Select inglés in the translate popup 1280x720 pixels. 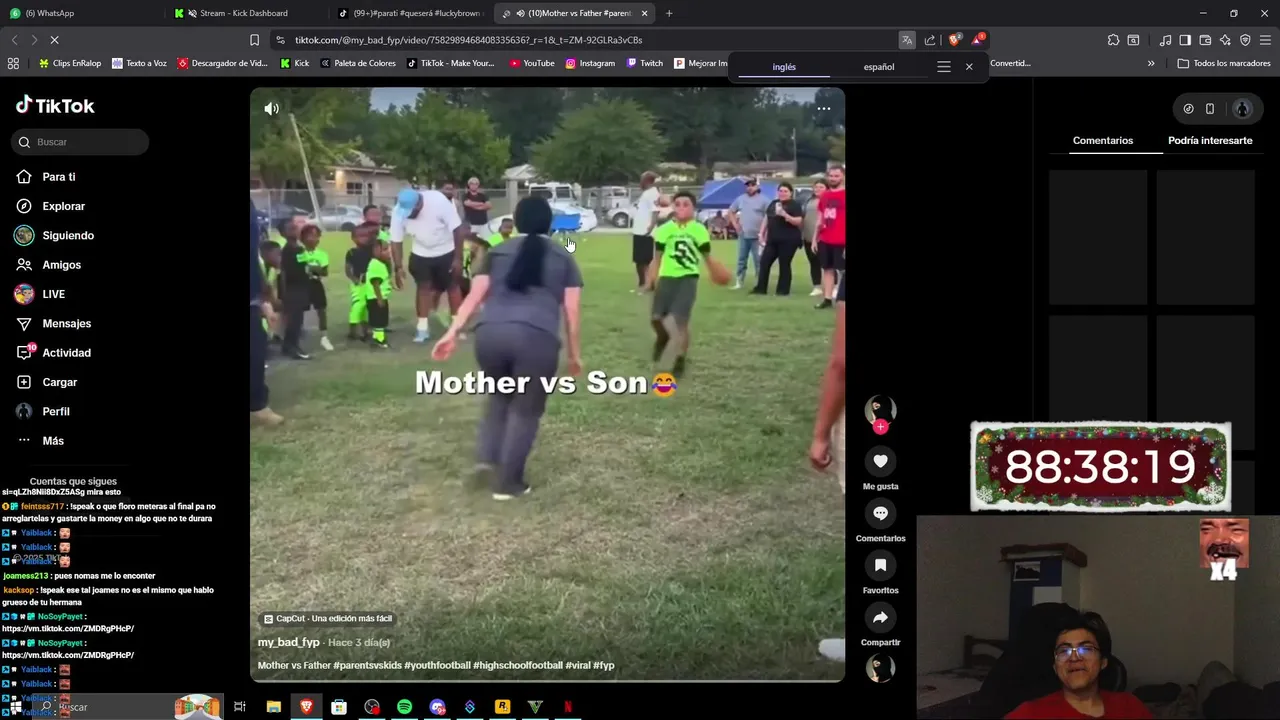[x=784, y=67]
